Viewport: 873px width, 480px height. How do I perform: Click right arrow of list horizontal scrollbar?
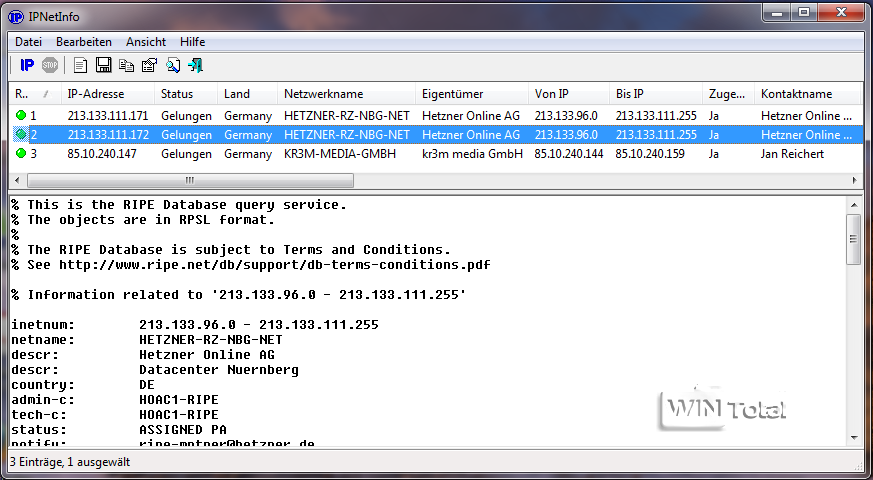tap(855, 180)
